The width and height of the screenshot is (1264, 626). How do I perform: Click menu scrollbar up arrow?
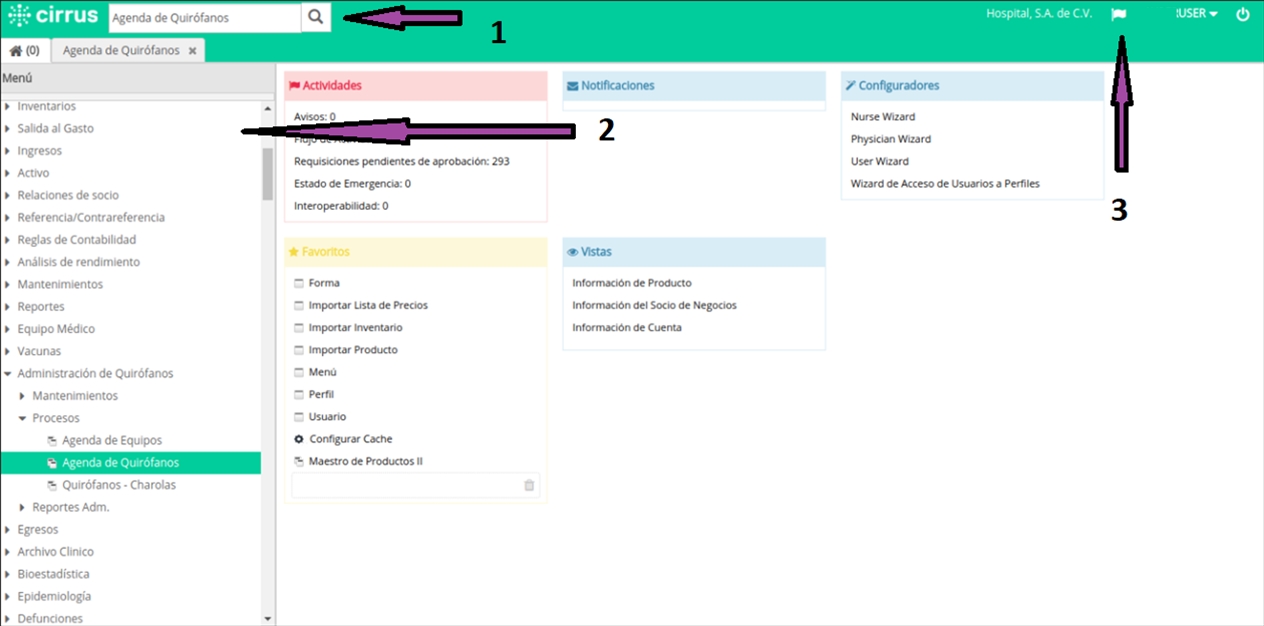click(x=267, y=108)
